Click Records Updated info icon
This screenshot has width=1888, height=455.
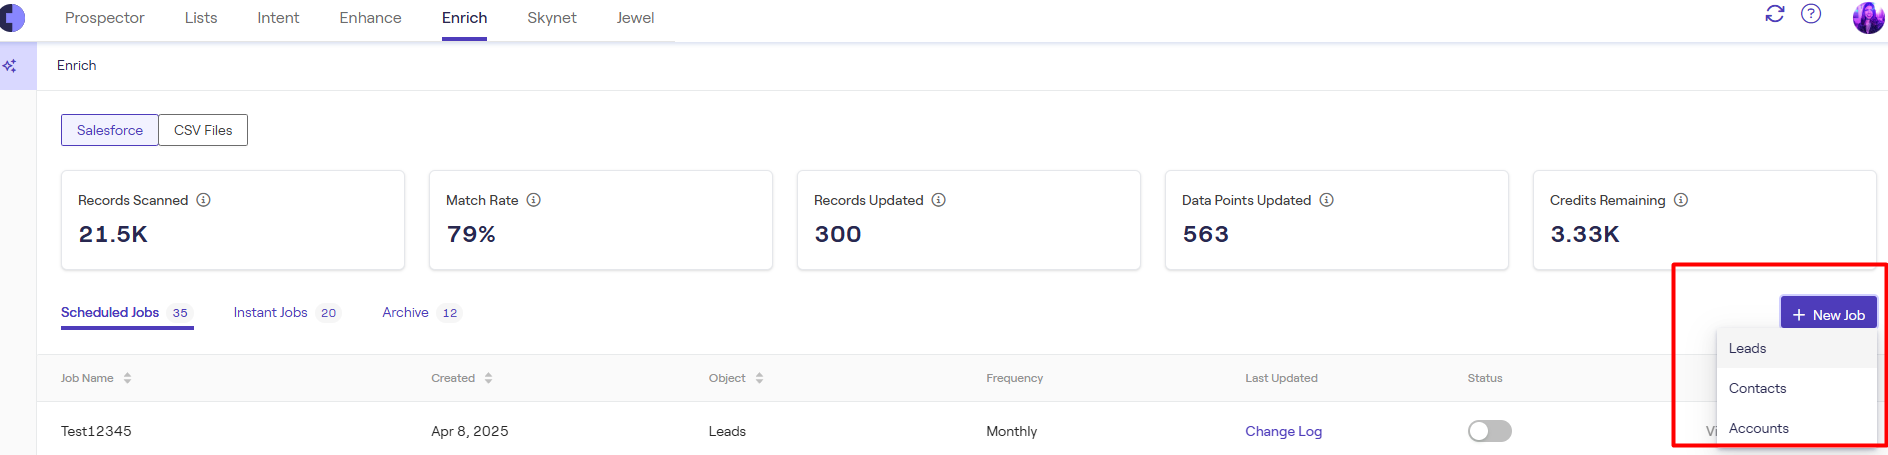click(x=939, y=200)
